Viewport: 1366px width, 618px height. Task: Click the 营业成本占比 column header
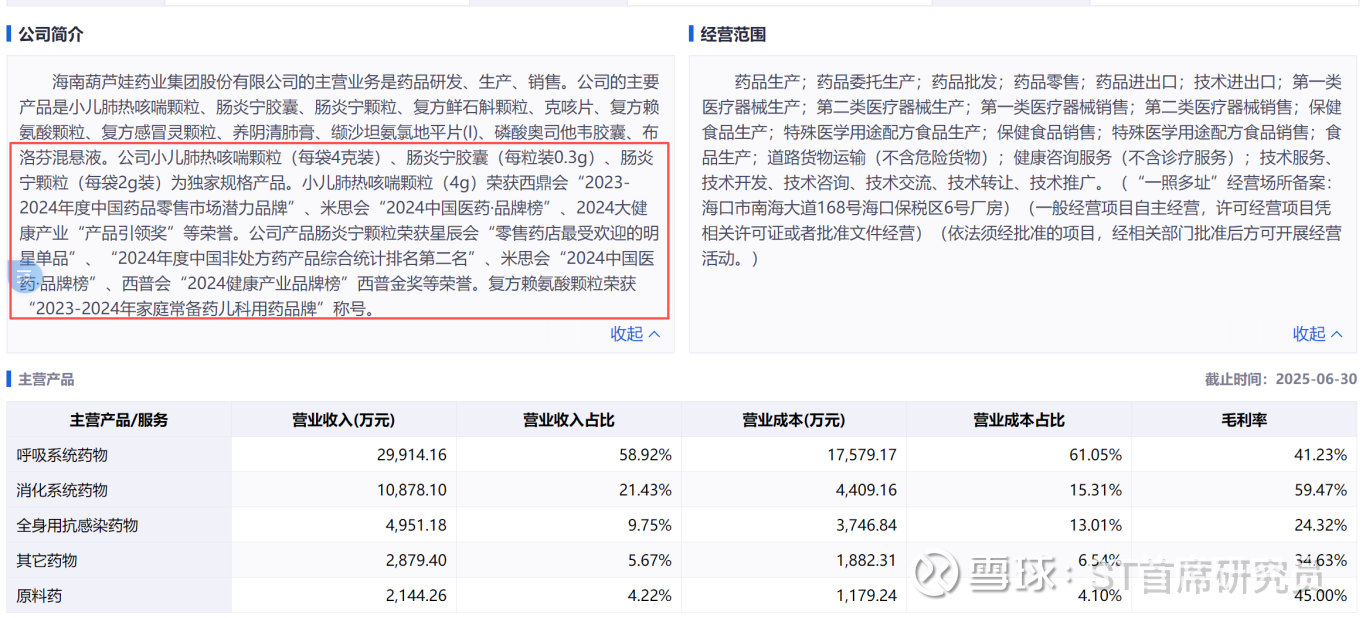pos(1019,420)
